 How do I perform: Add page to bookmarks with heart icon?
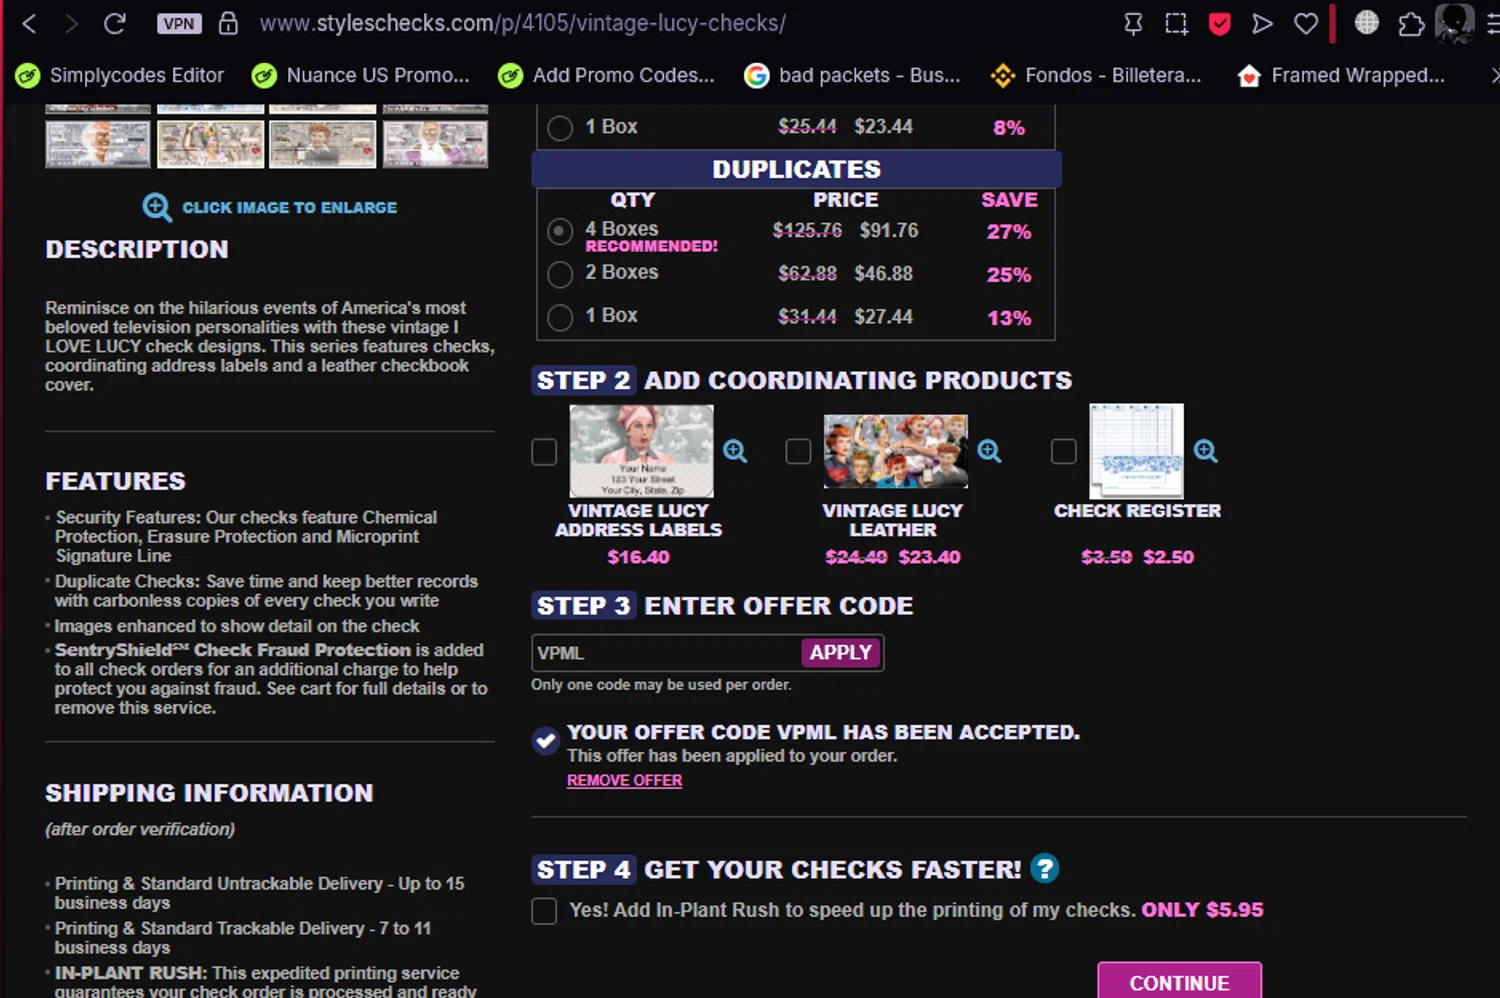1306,24
